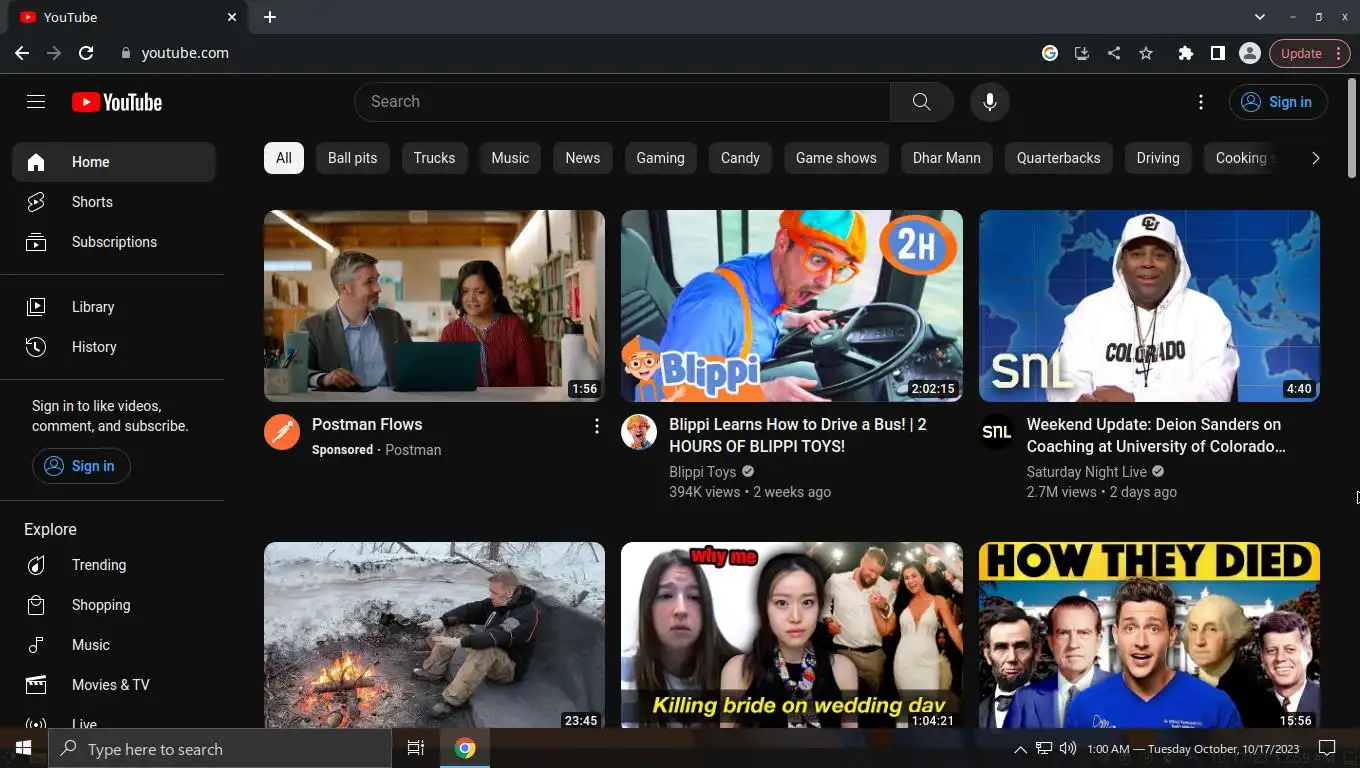Open Music under Explore
The width and height of the screenshot is (1360, 768).
[114, 645]
